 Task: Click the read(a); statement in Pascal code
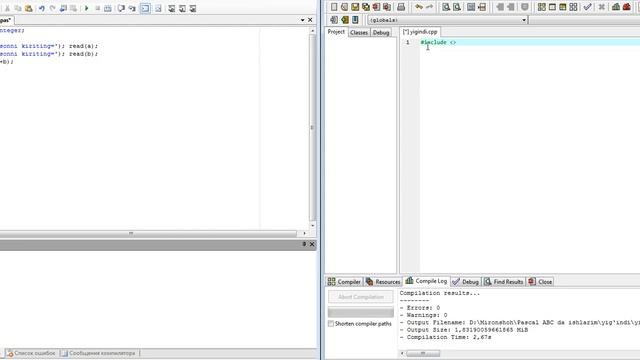(83, 46)
